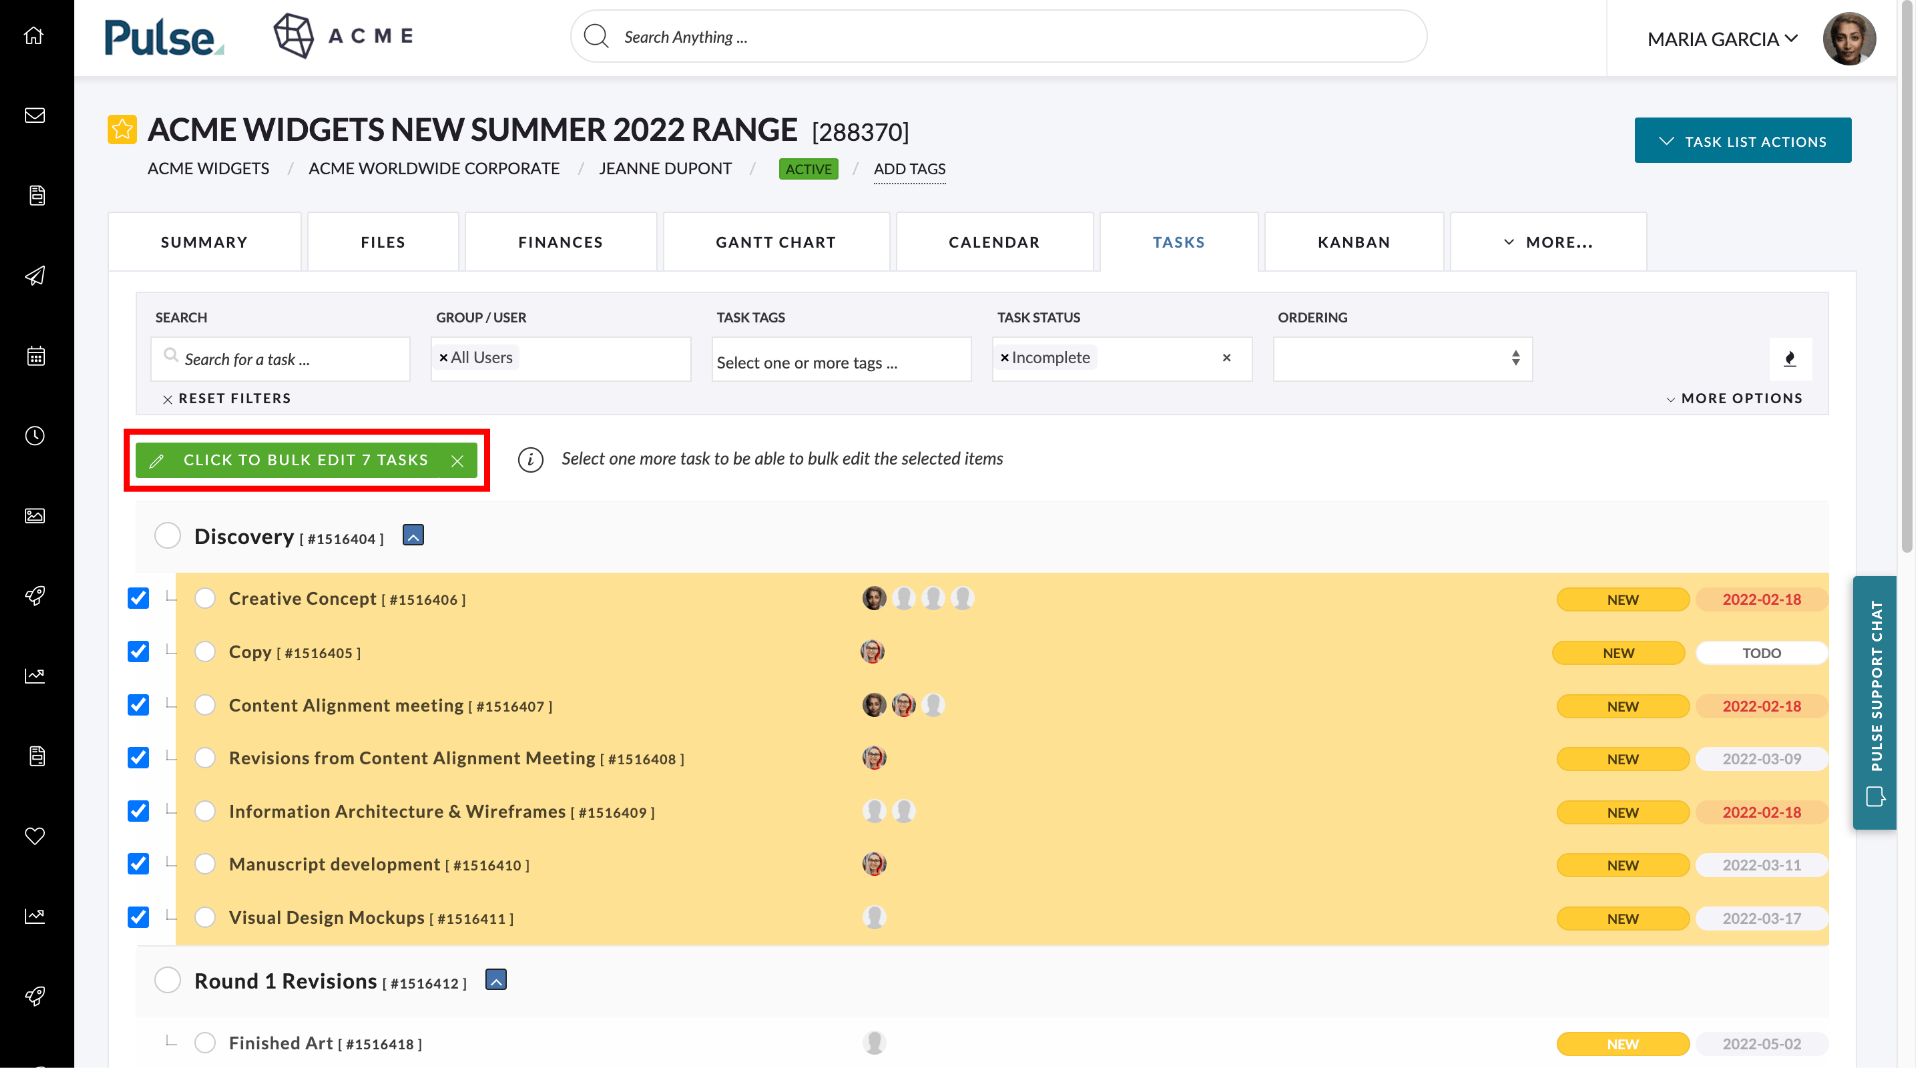
Task: Click TODO badge on Copy task
Action: 1761,653
